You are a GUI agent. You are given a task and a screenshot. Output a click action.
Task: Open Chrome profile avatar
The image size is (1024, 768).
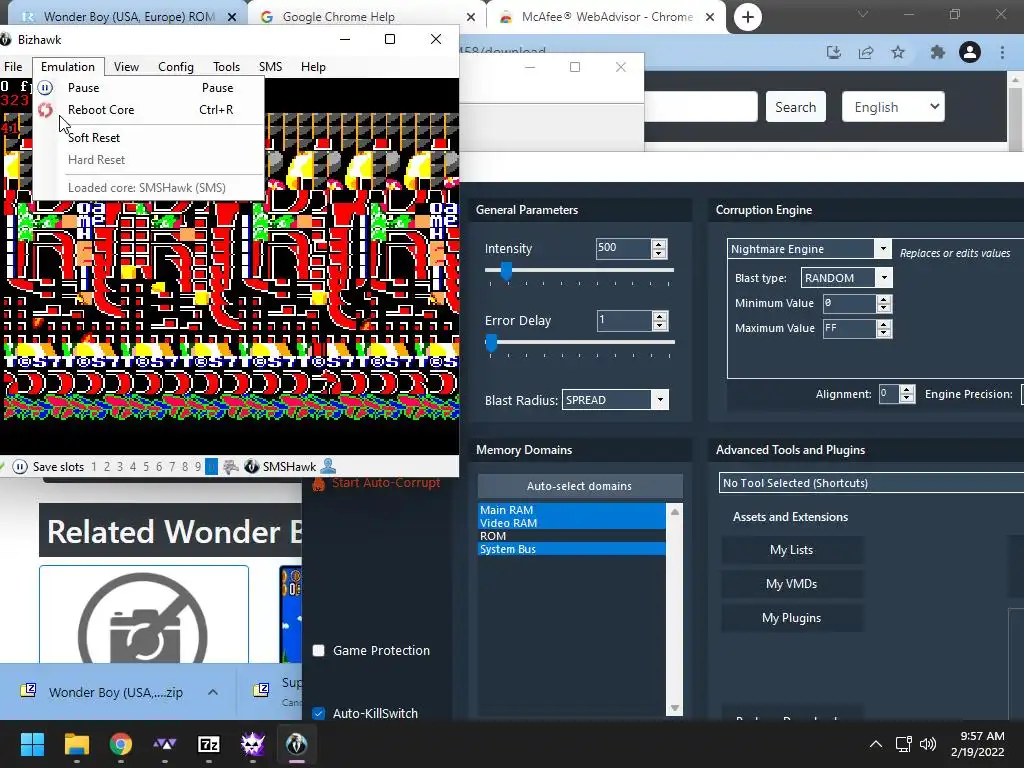tap(970, 52)
